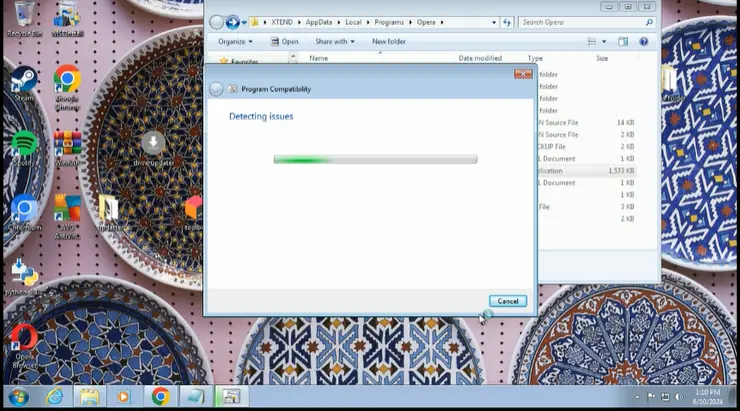
Task: Expand the change view options arrow
Action: (x=604, y=42)
